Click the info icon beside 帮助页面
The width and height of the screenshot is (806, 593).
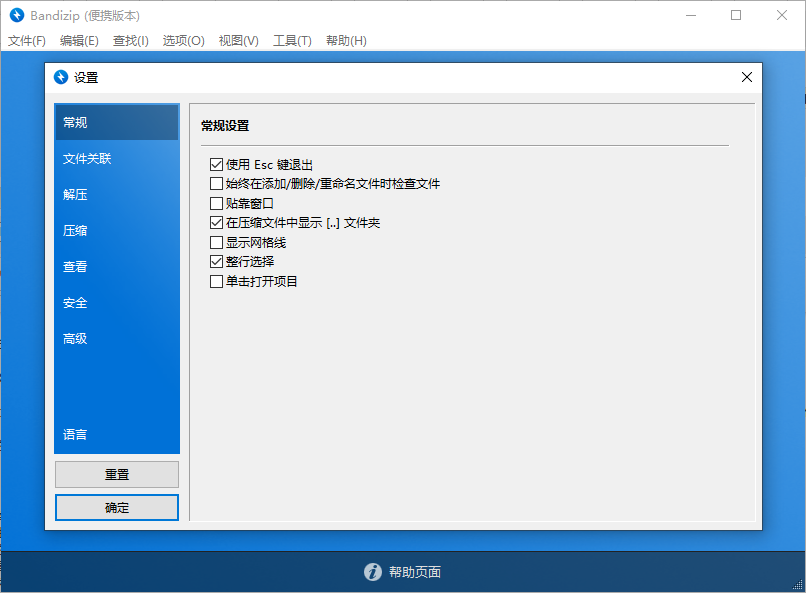tap(373, 571)
